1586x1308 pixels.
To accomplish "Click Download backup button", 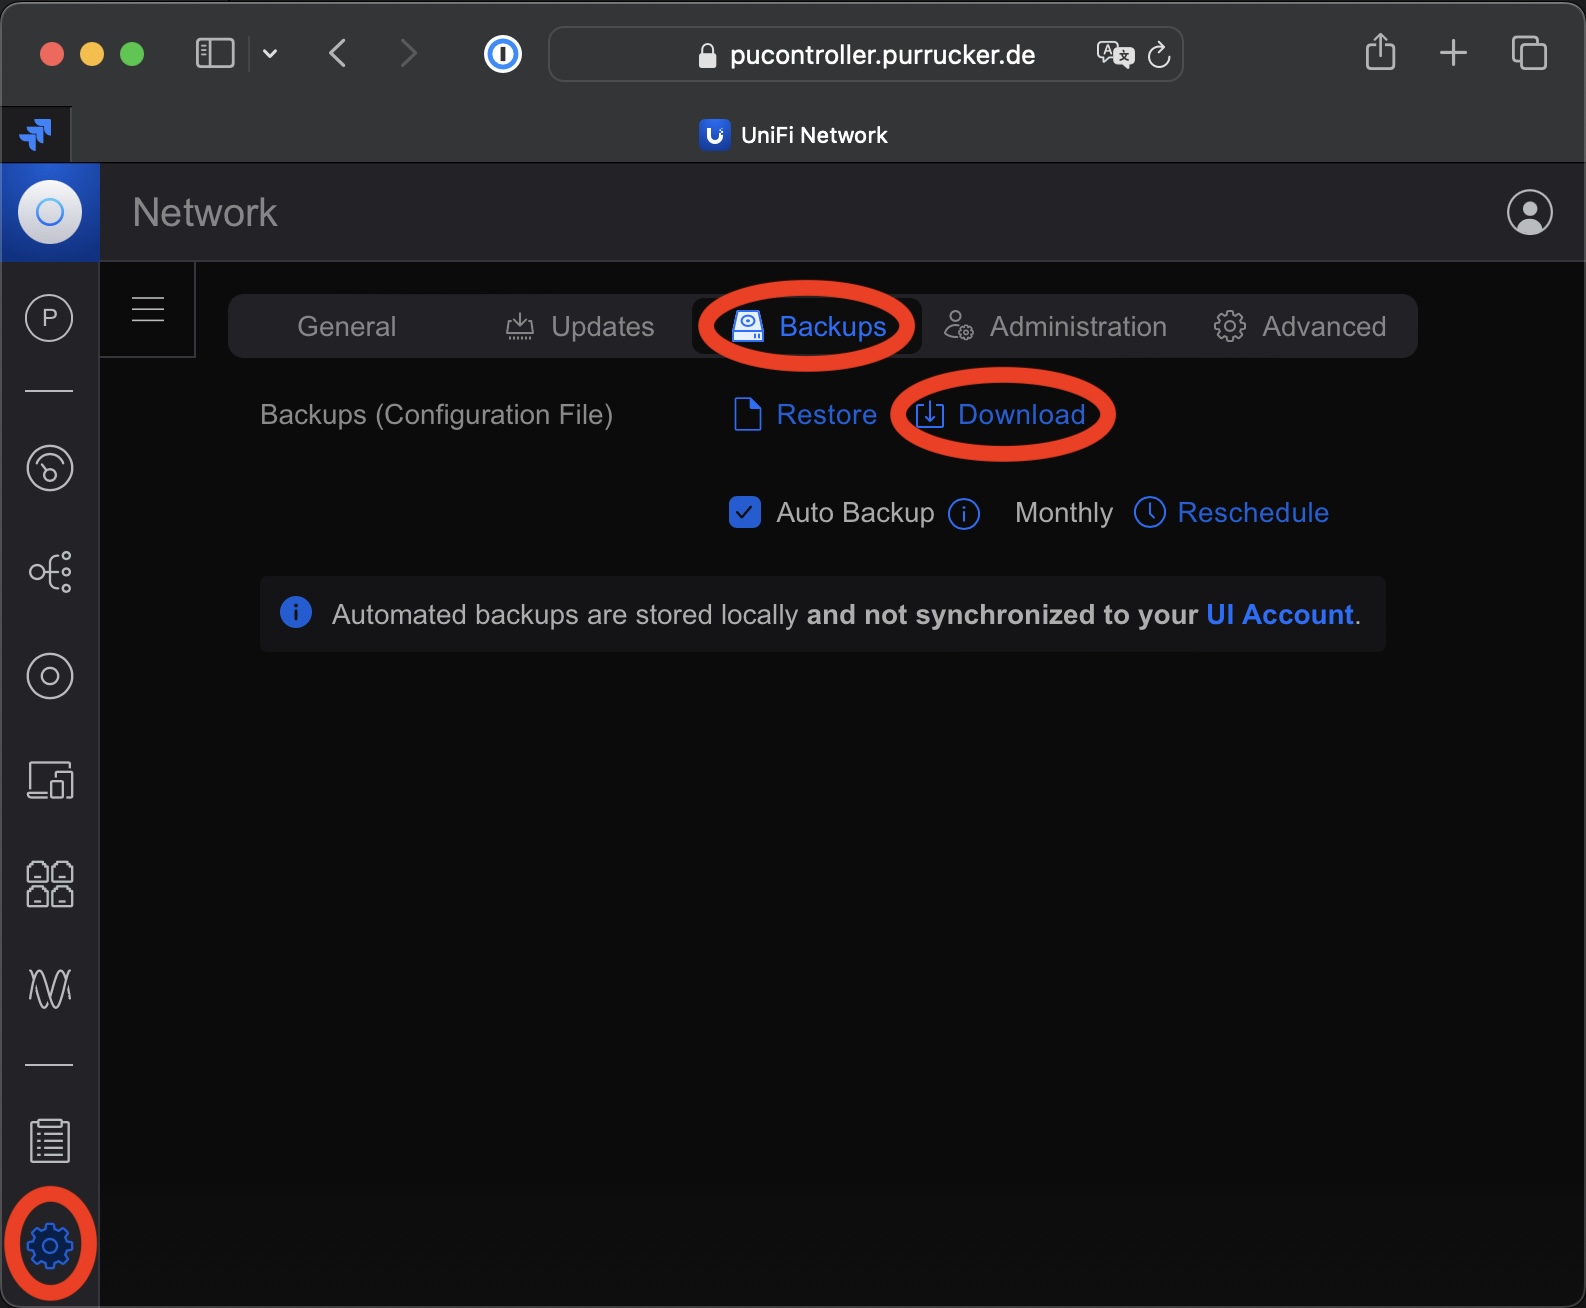I will 1001,414.
